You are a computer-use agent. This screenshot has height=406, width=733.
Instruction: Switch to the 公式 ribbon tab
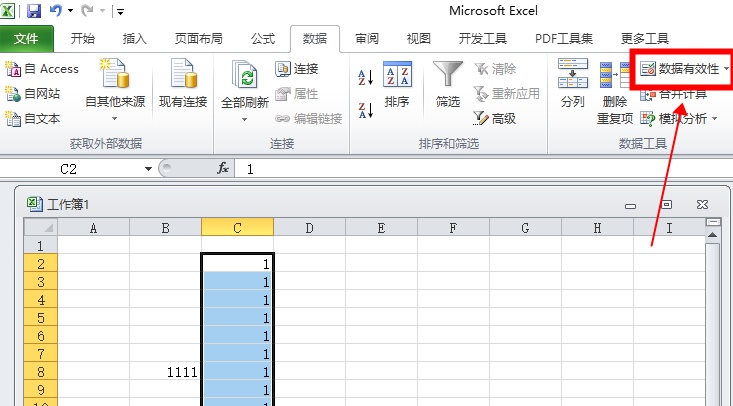pyautogui.click(x=263, y=38)
